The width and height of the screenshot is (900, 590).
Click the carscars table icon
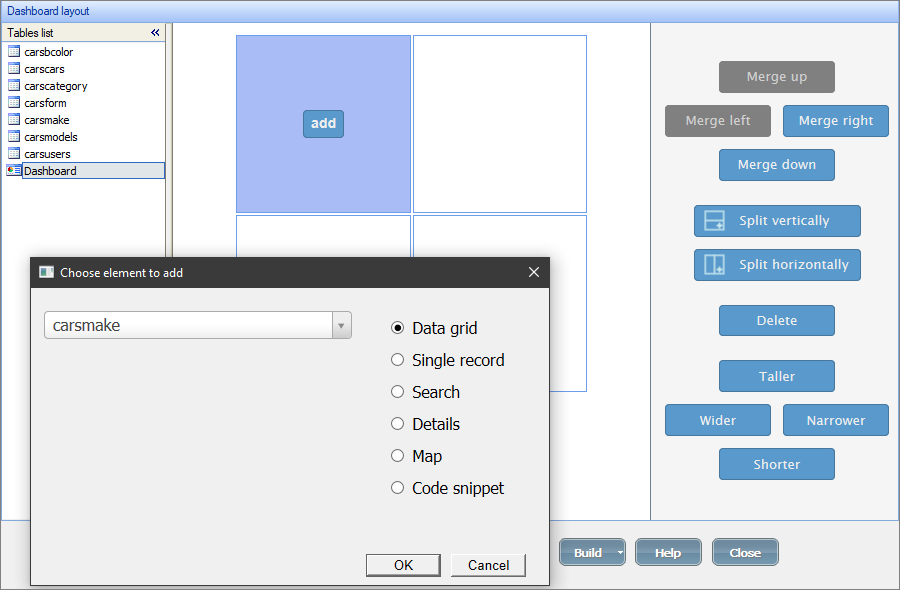click(13, 68)
